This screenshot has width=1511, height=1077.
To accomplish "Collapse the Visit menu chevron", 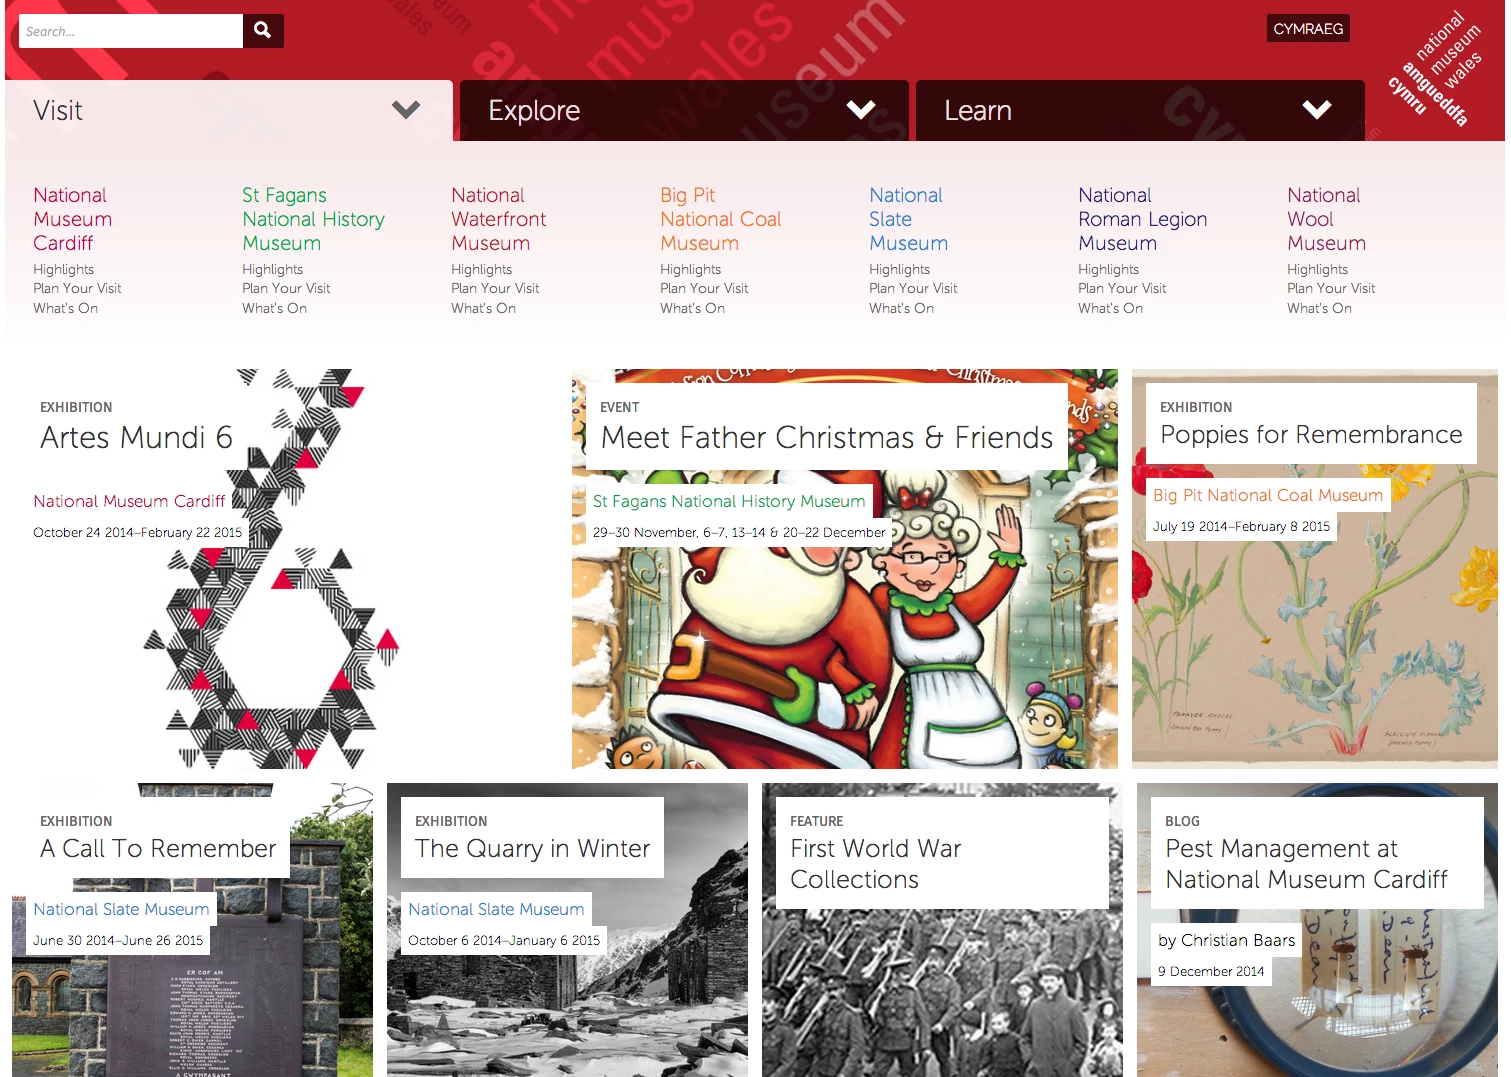I will click(406, 110).
